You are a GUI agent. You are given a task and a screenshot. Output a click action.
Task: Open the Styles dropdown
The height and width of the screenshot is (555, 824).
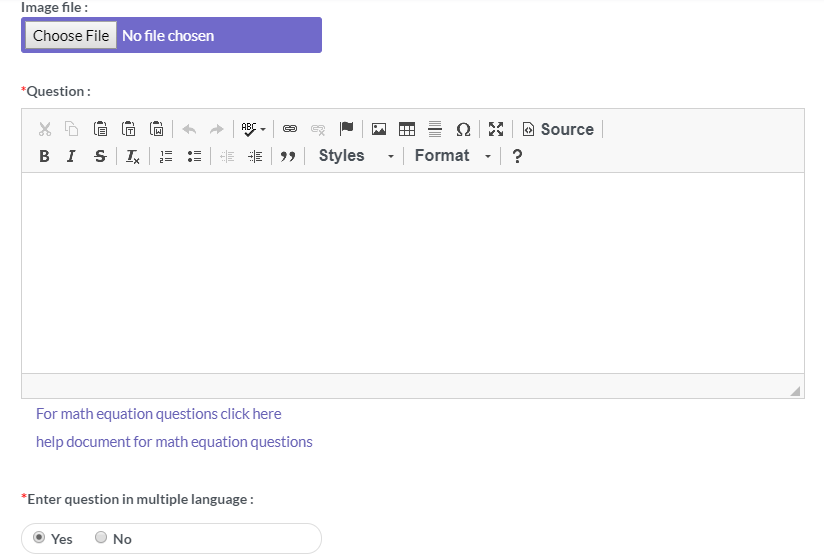tap(356, 156)
